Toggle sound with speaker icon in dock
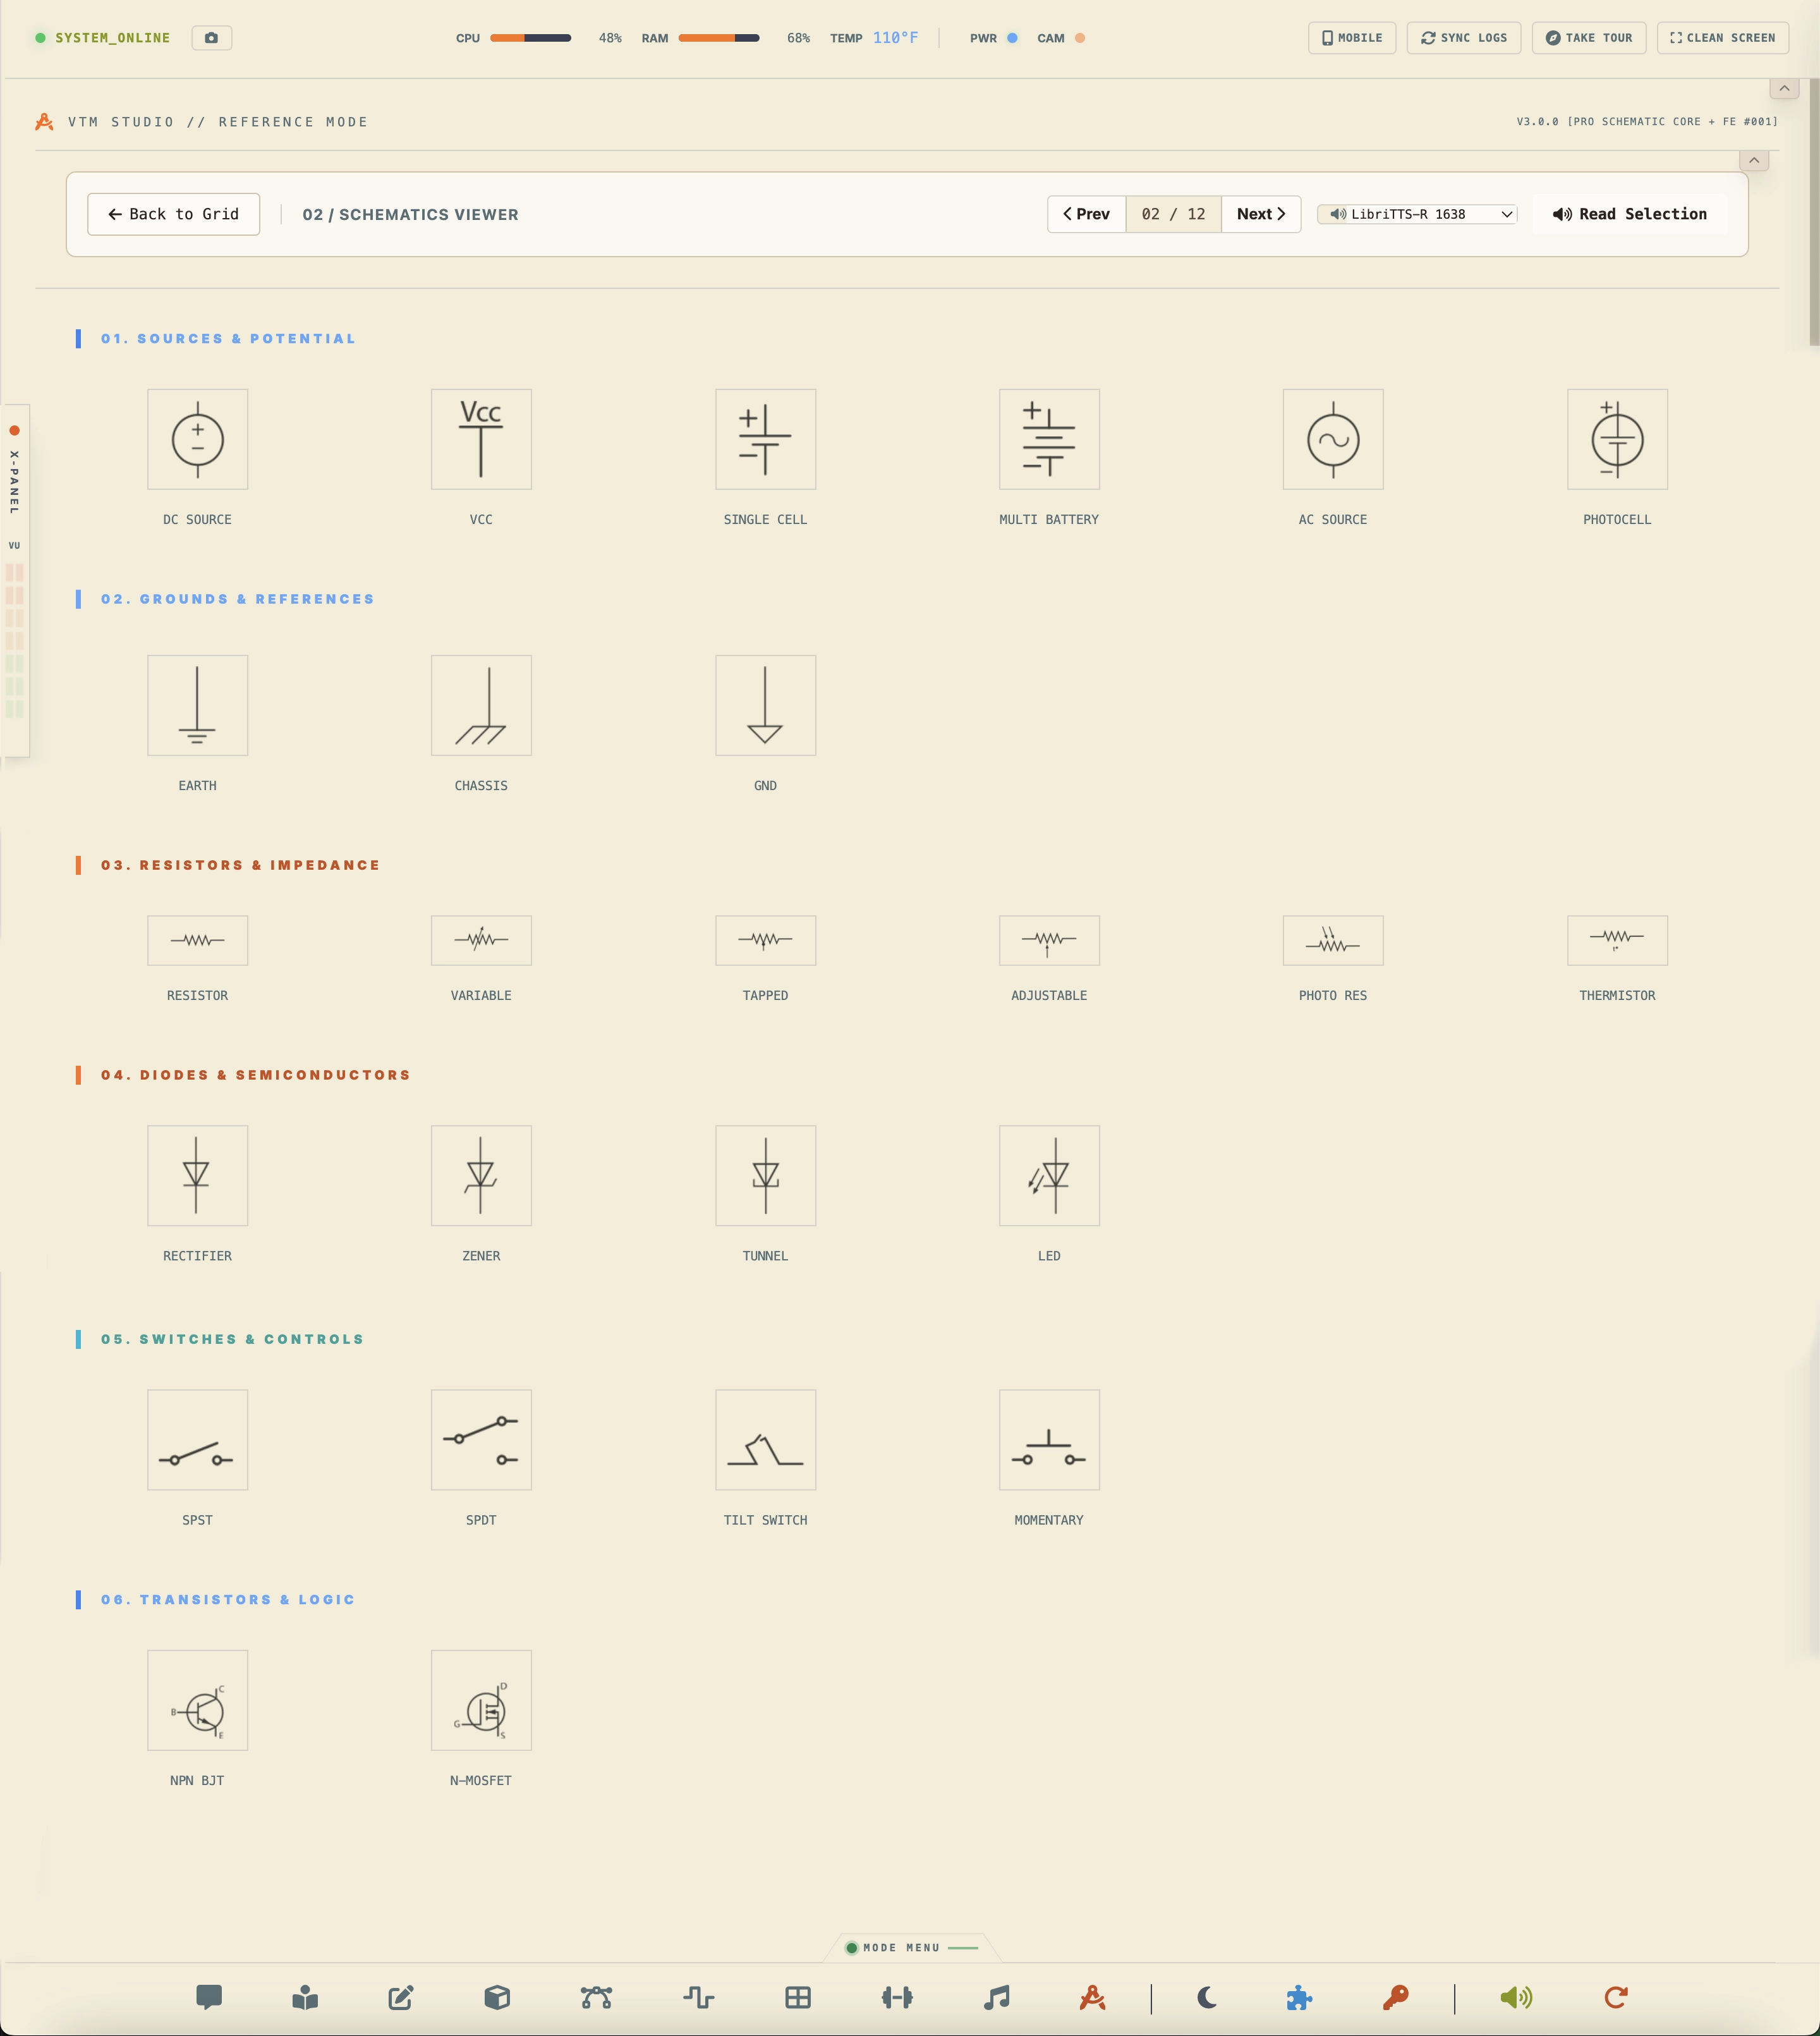Screen dimensions: 1820x2036 pos(1516,1997)
